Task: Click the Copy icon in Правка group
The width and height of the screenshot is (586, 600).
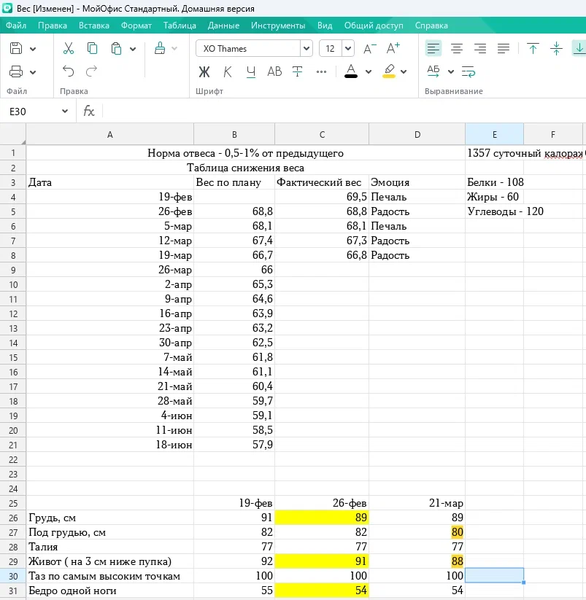Action: pos(92,49)
